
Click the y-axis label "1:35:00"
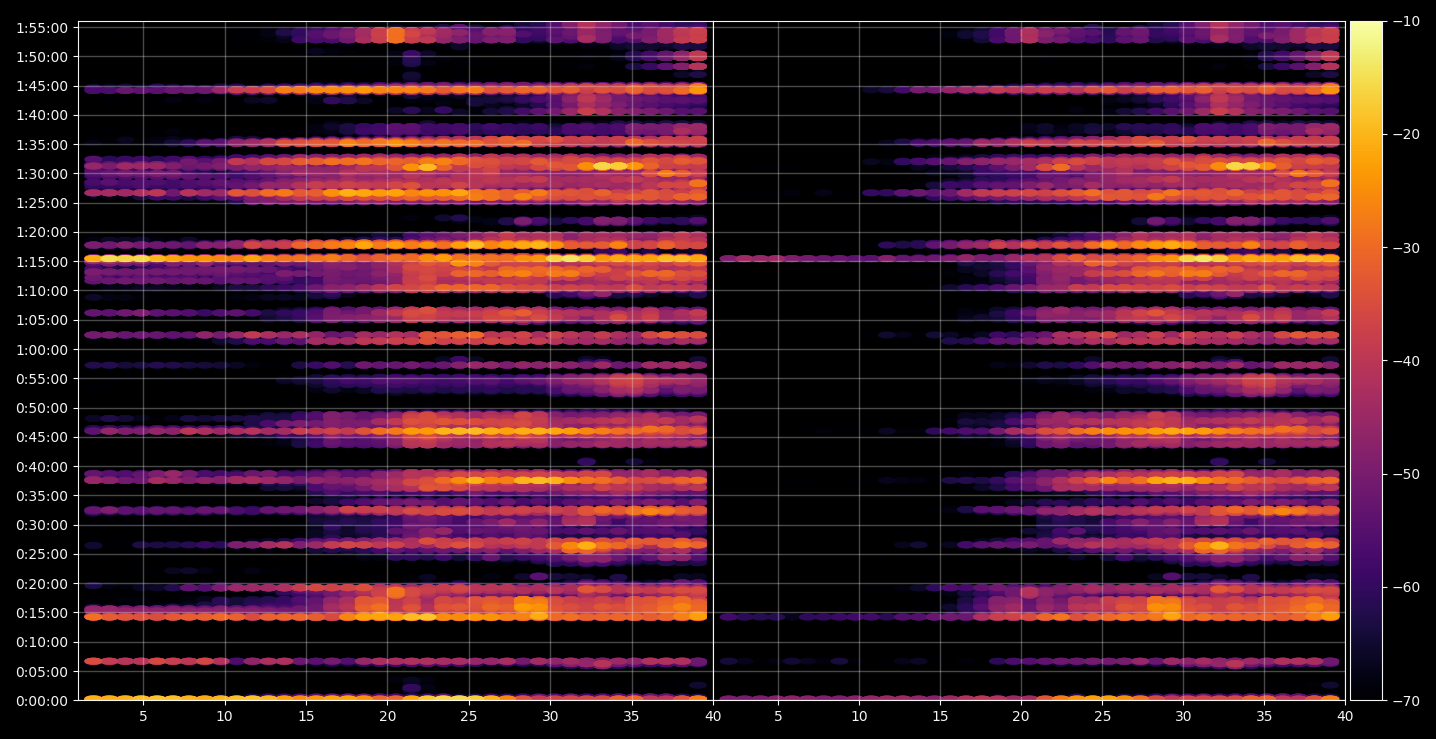tap(43, 145)
